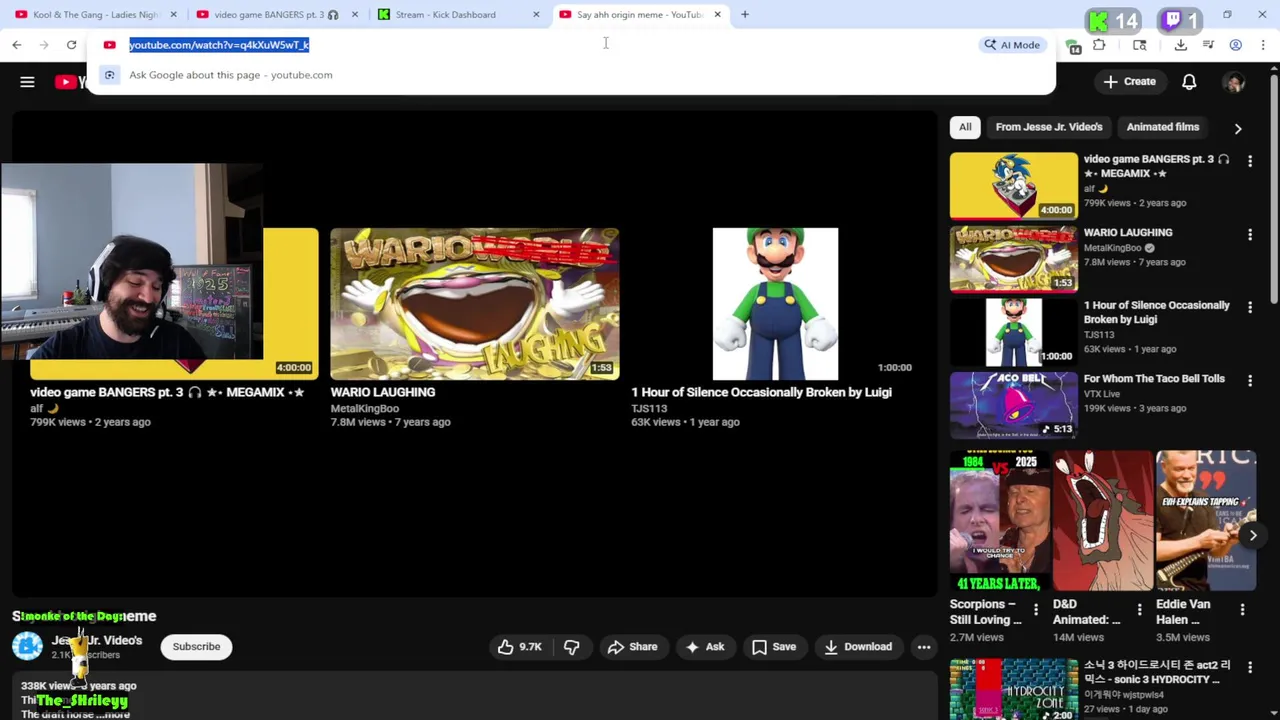1280x720 pixels.
Task: Open Eddie Van Halen short thumbnail
Action: pos(1206,521)
